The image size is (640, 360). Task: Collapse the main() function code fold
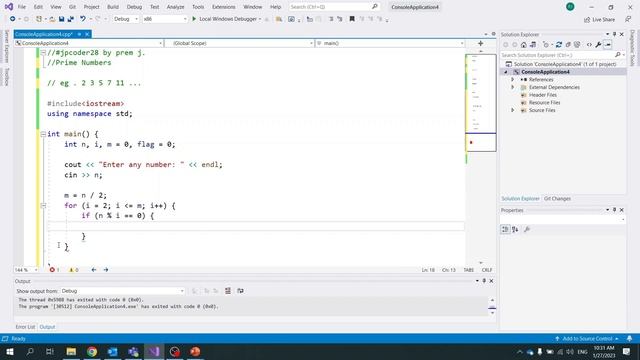coord(43,134)
